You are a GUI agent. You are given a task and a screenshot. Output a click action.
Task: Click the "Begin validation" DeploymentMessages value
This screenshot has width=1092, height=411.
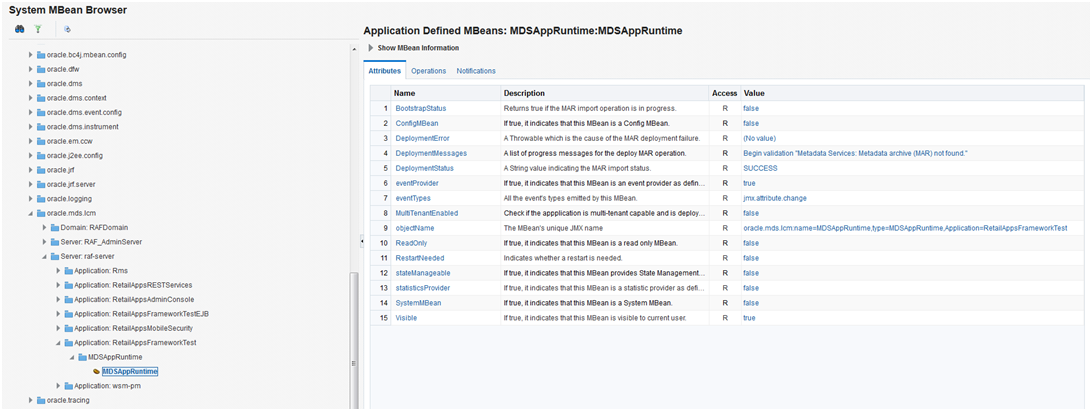tap(856, 153)
